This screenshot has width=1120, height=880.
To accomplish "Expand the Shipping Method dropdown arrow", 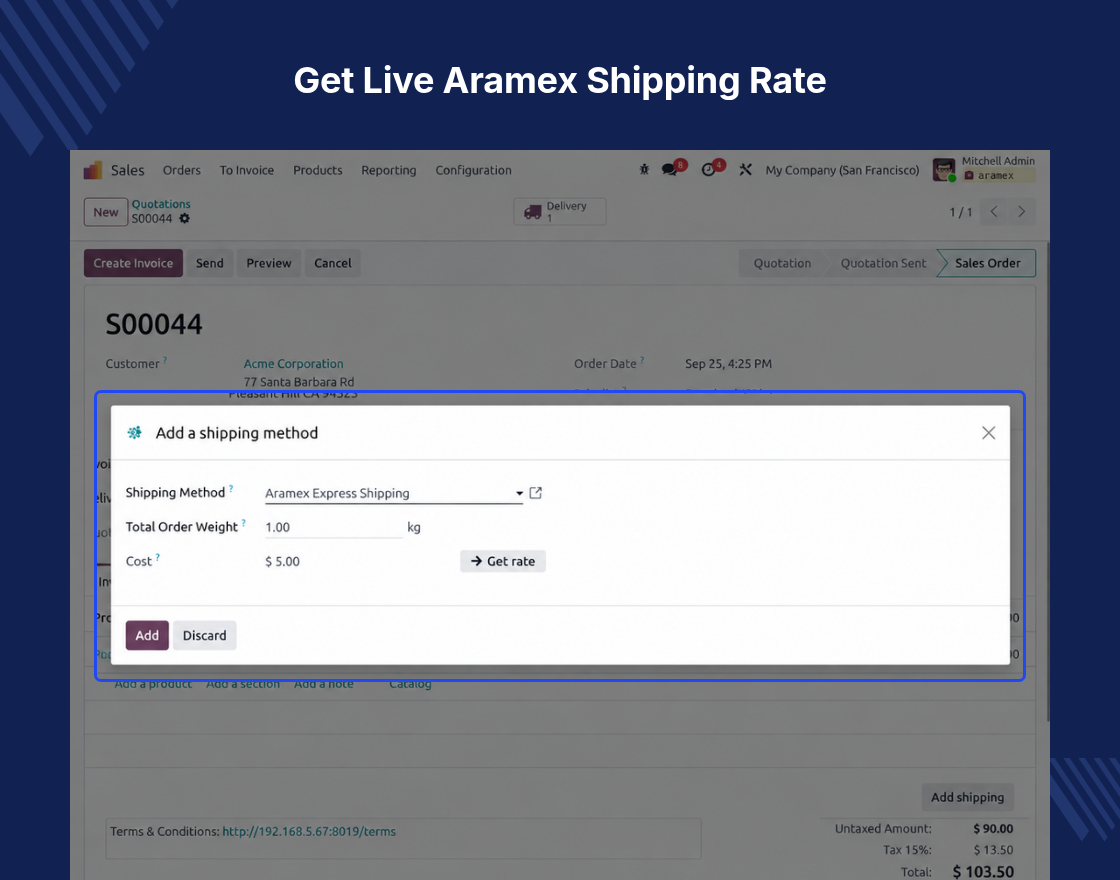I will [x=519, y=494].
